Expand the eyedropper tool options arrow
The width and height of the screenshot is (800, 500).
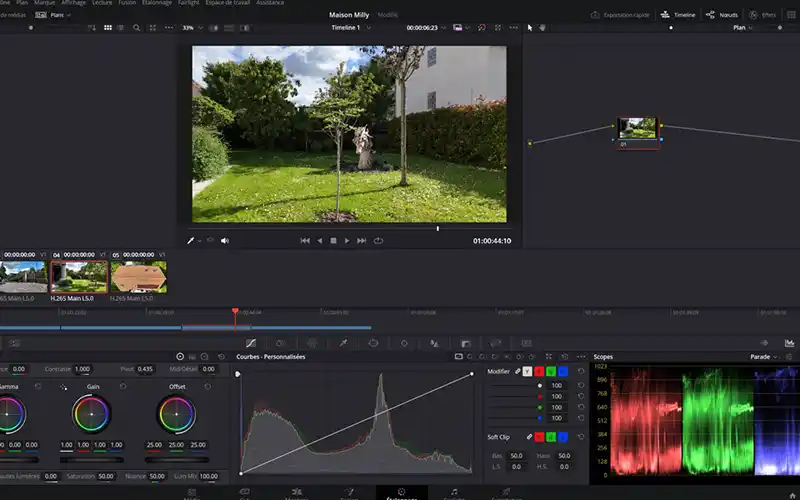[199, 241]
